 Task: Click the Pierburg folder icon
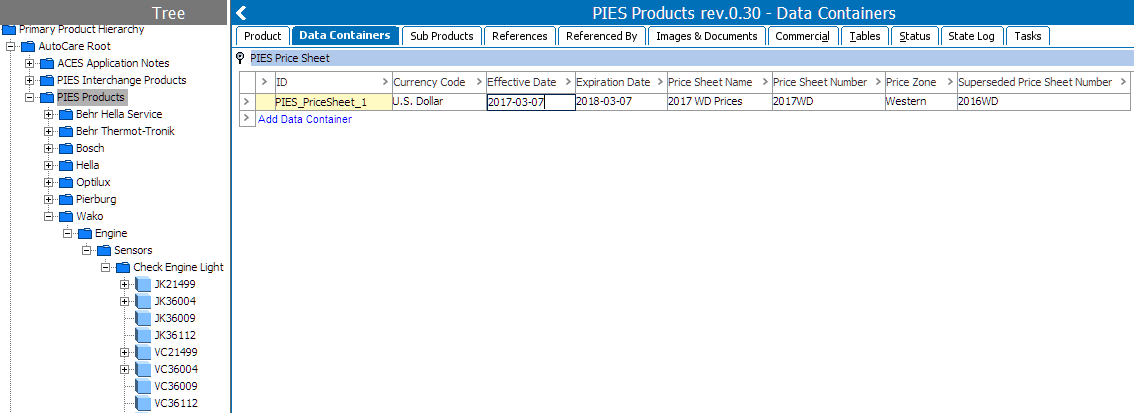[66, 200]
